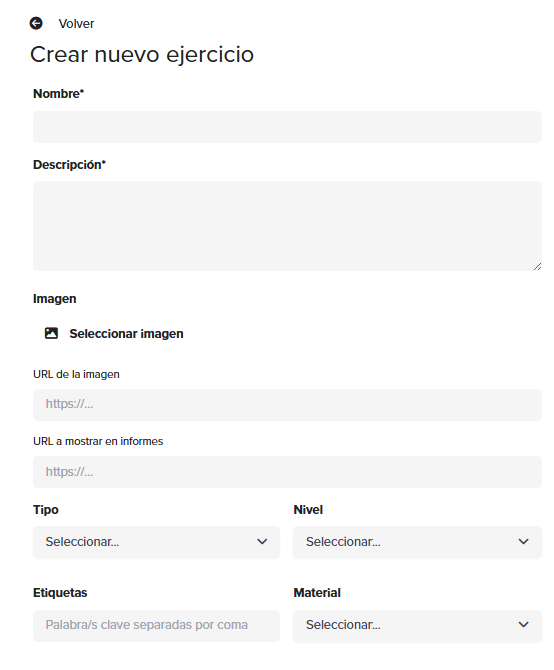This screenshot has height=670, width=554.
Task: Click the picture icon beside Seleccionar imagen
Action: pos(51,333)
